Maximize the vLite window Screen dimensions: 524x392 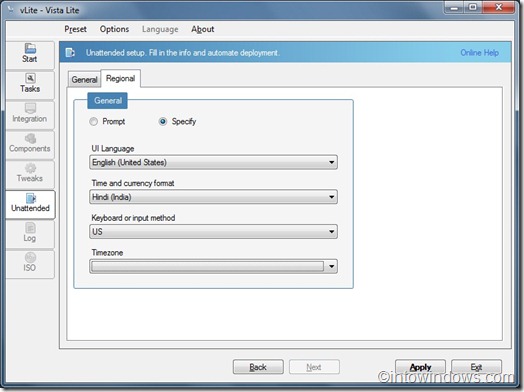coord(473,7)
